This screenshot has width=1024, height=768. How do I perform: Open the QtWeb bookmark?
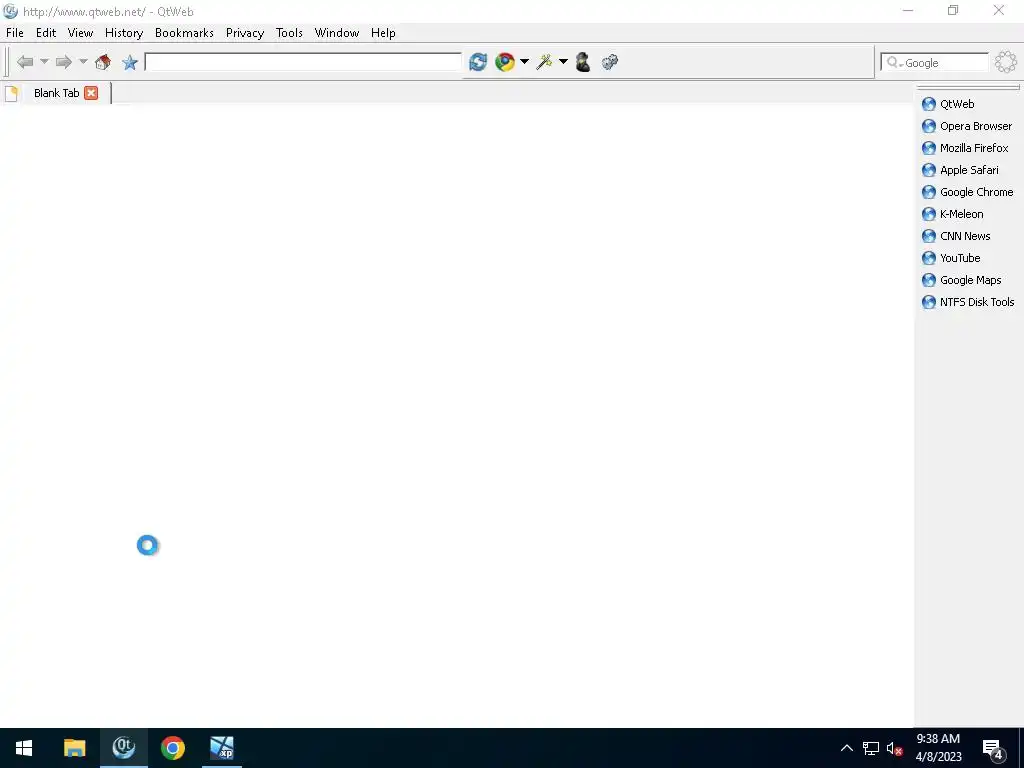point(957,104)
